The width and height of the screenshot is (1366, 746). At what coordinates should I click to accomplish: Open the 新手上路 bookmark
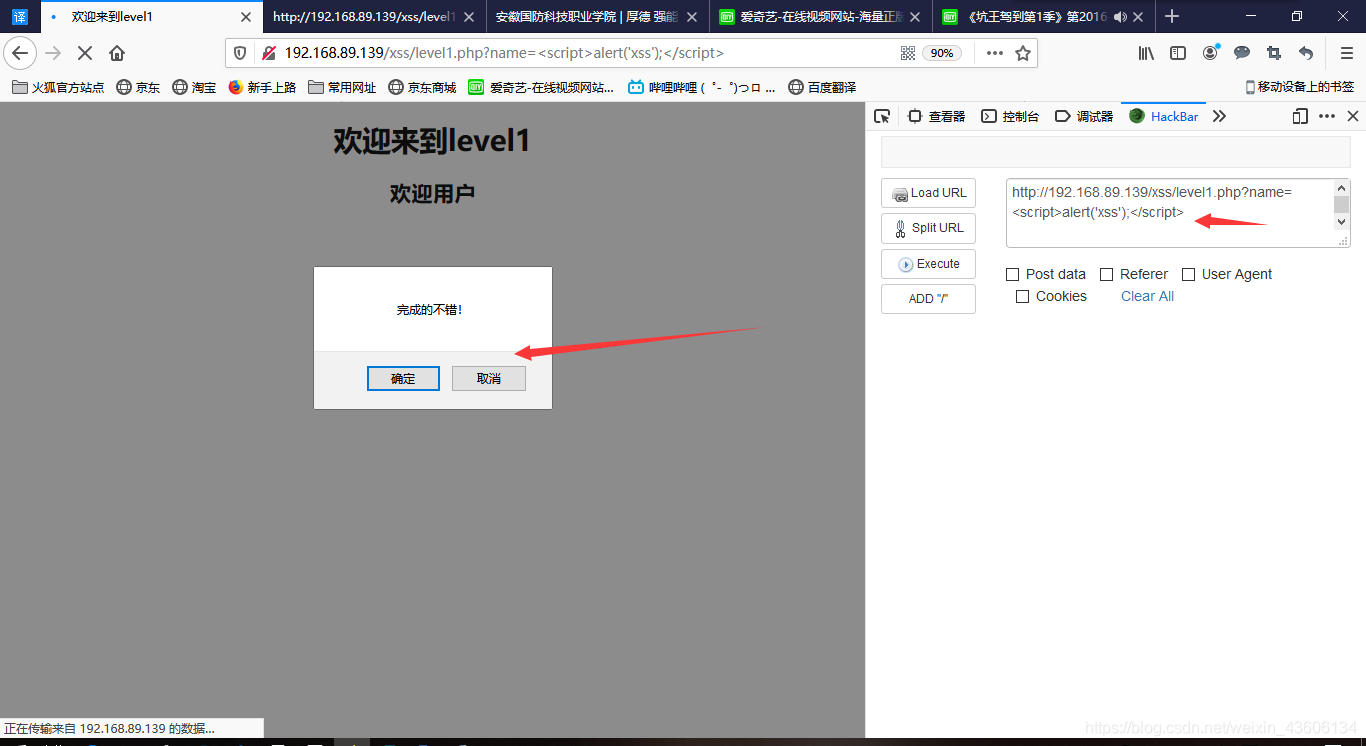pos(262,87)
